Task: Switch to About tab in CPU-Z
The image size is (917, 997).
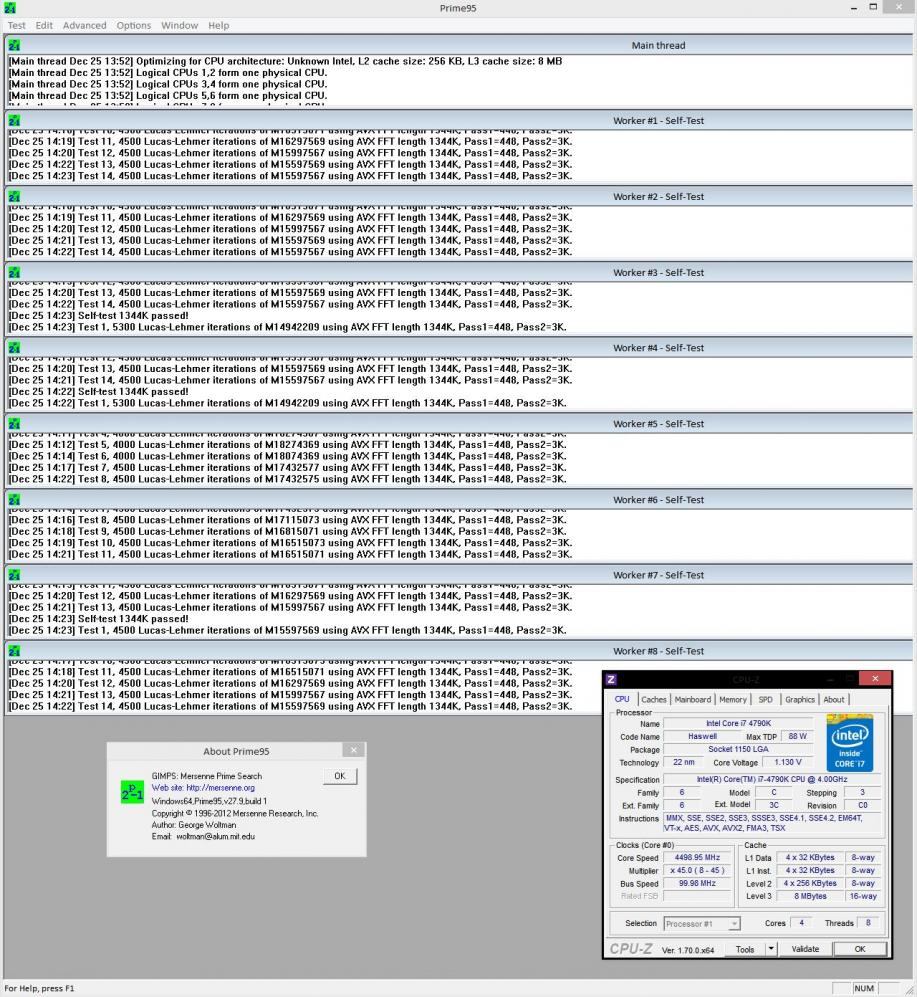Action: click(834, 699)
